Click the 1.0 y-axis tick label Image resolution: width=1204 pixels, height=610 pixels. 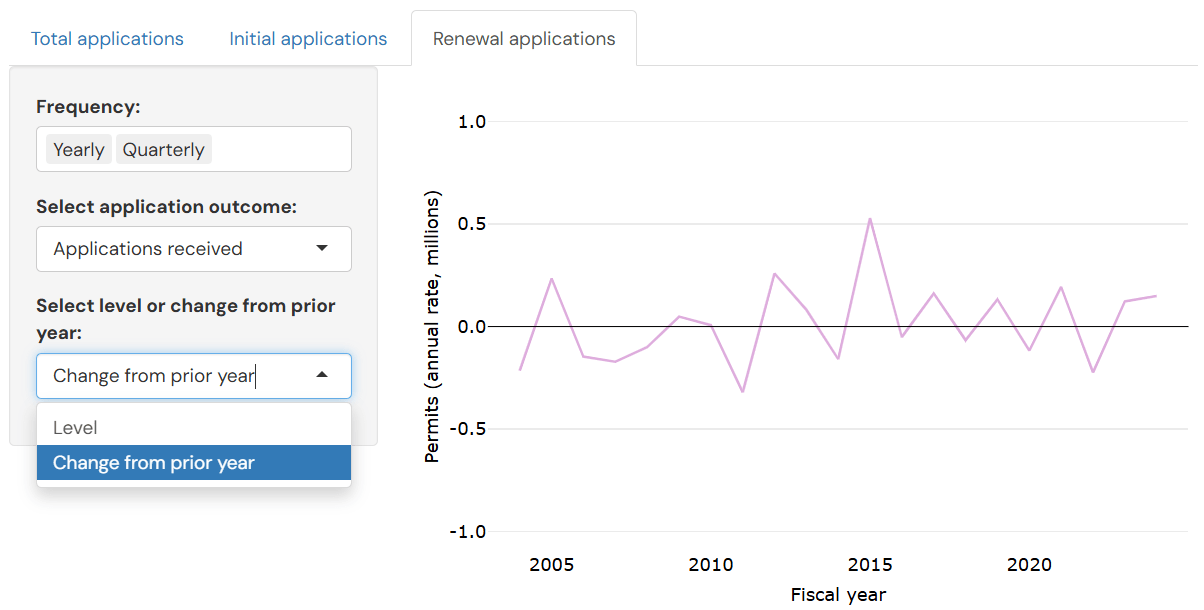[471, 122]
